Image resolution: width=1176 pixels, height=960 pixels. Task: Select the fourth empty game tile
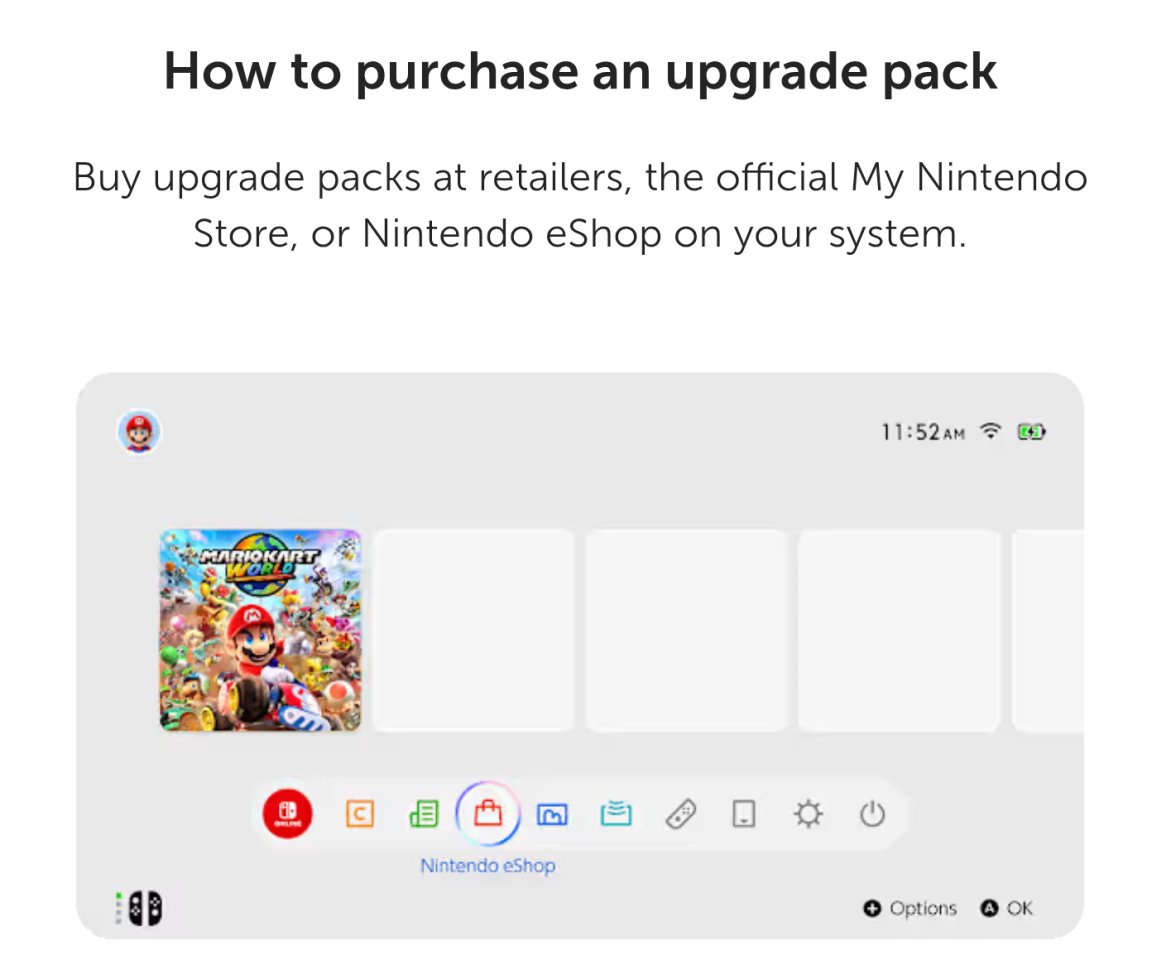1048,630
